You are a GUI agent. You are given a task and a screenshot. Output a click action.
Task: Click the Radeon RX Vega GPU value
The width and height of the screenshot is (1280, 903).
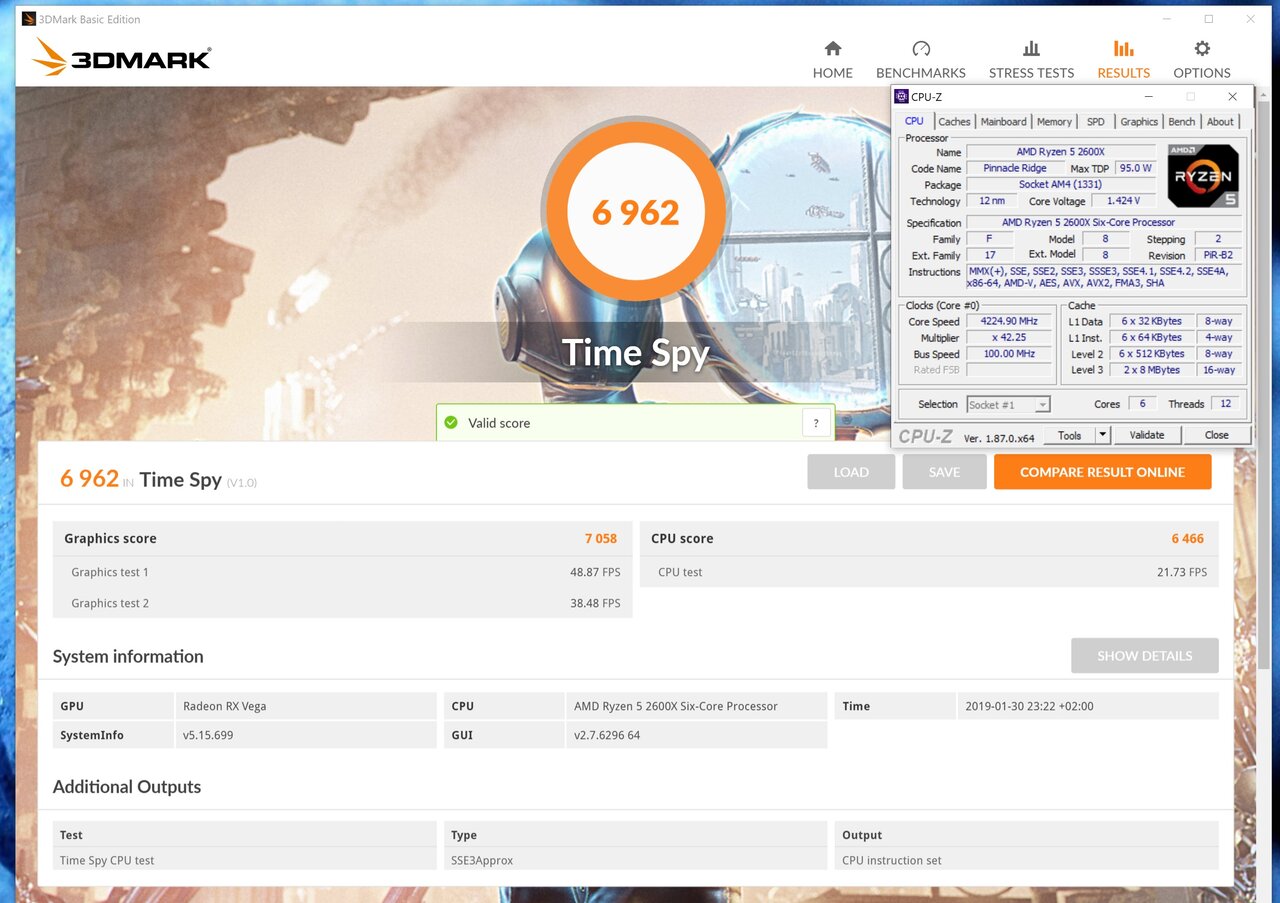coord(306,706)
